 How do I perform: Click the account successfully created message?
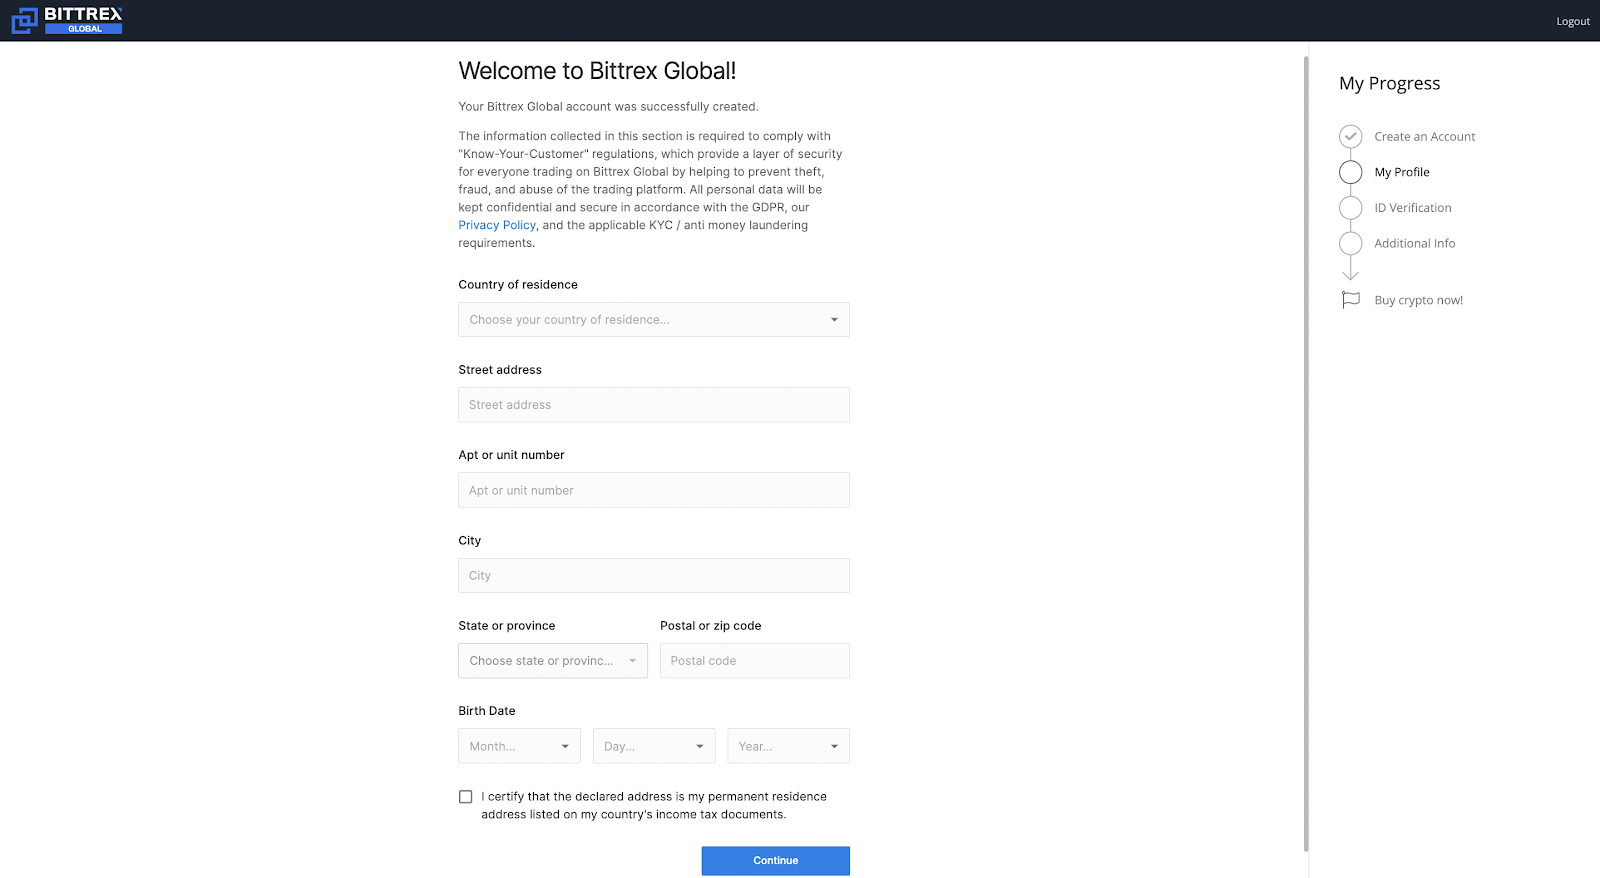pos(608,107)
